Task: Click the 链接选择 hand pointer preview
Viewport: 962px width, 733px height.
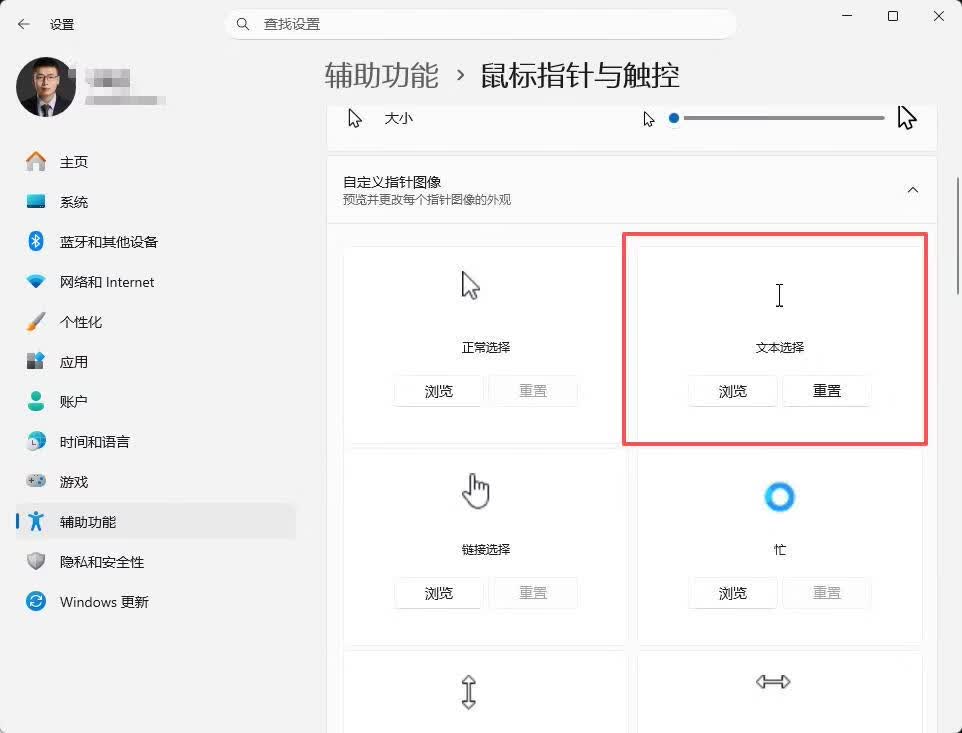Action: (475, 491)
